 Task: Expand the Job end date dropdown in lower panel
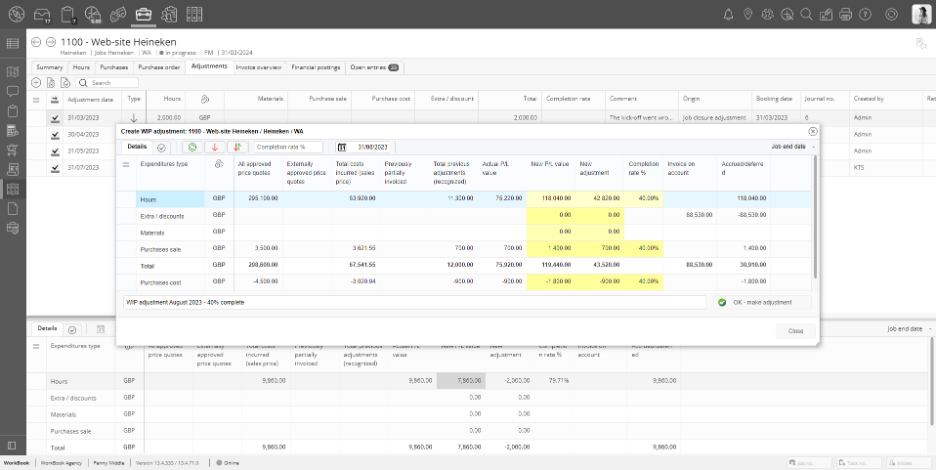pyautogui.click(x=907, y=328)
